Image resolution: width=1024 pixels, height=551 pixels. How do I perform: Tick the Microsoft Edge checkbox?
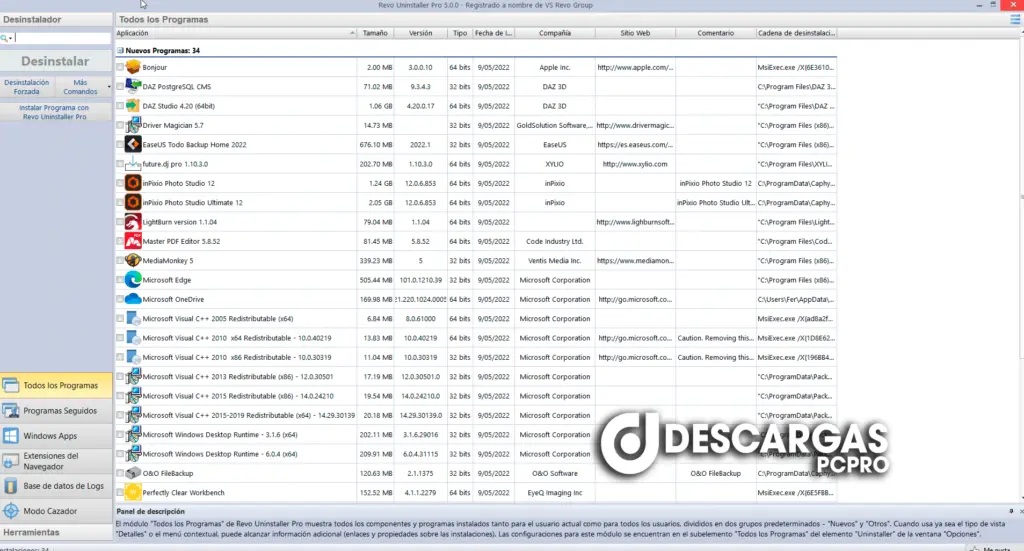pos(120,279)
